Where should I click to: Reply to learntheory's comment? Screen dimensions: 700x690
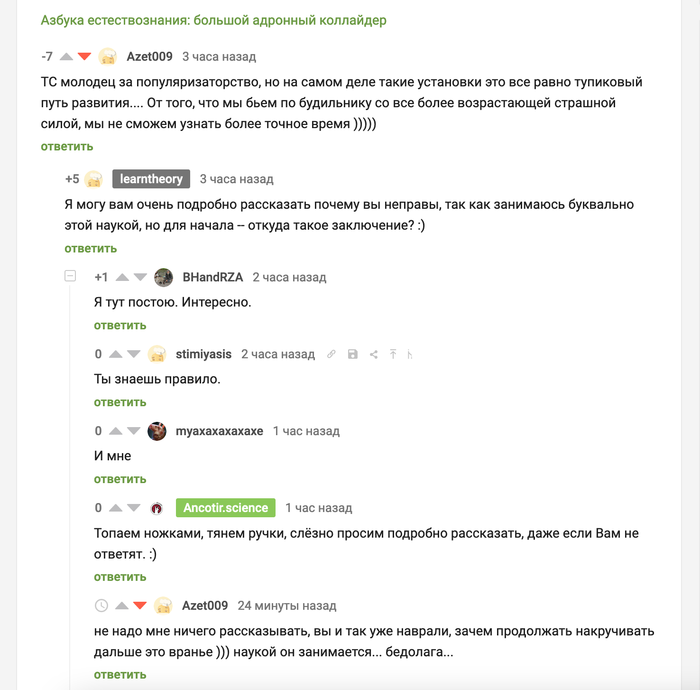click(x=91, y=248)
